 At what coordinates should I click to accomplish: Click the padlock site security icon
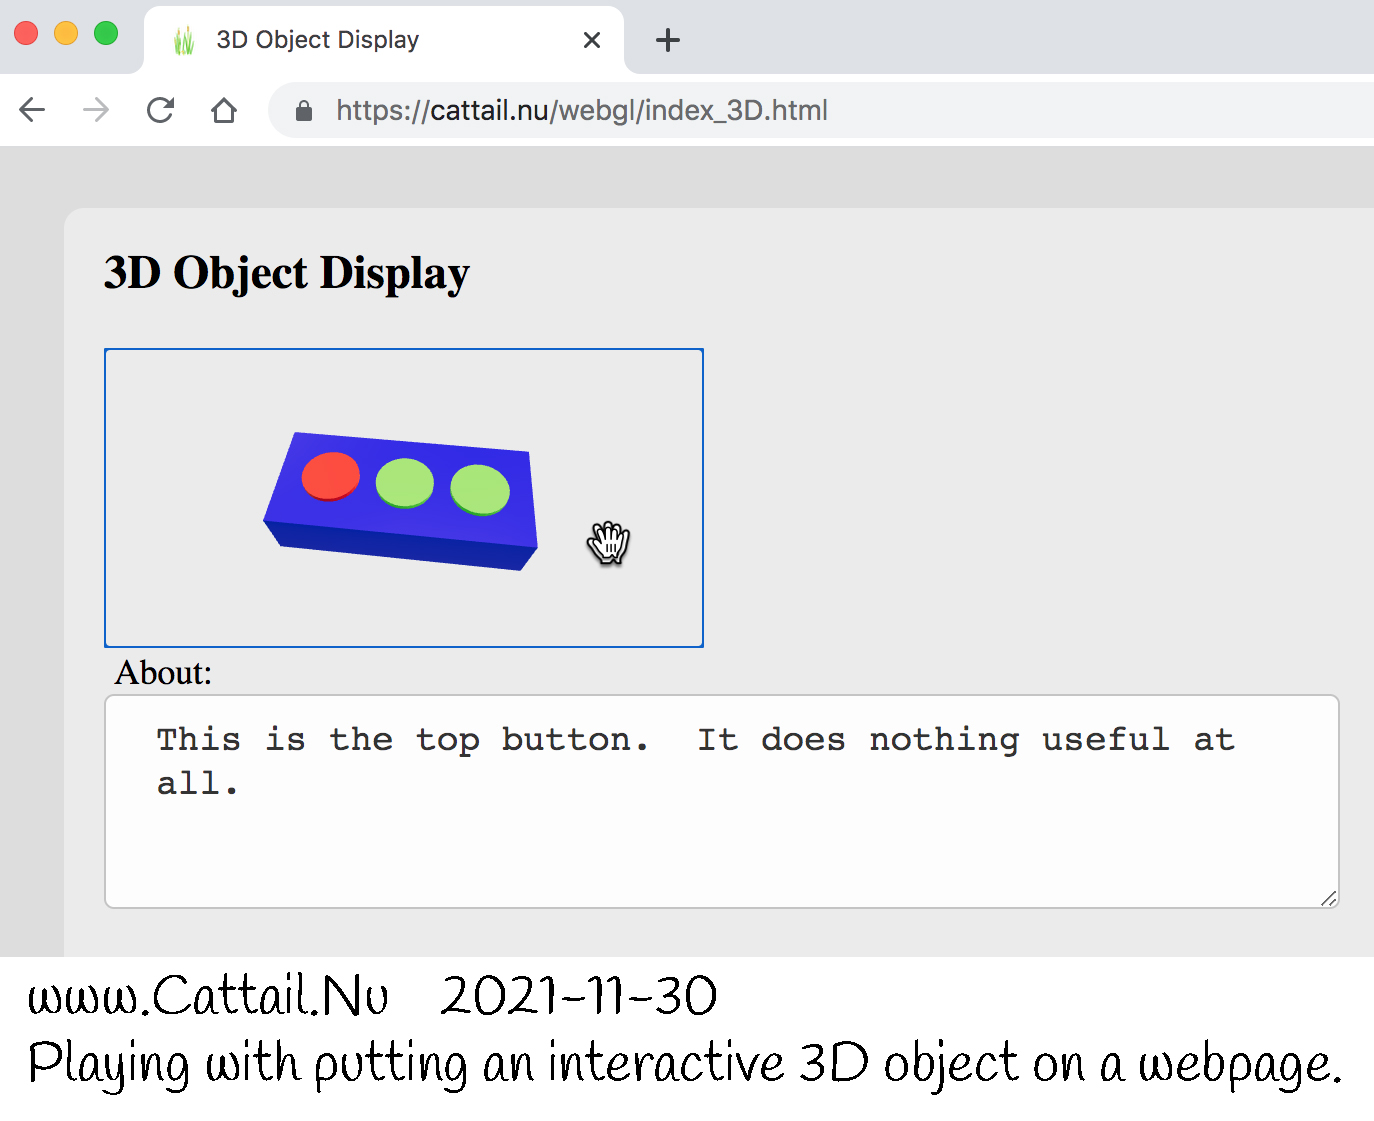[x=304, y=111]
